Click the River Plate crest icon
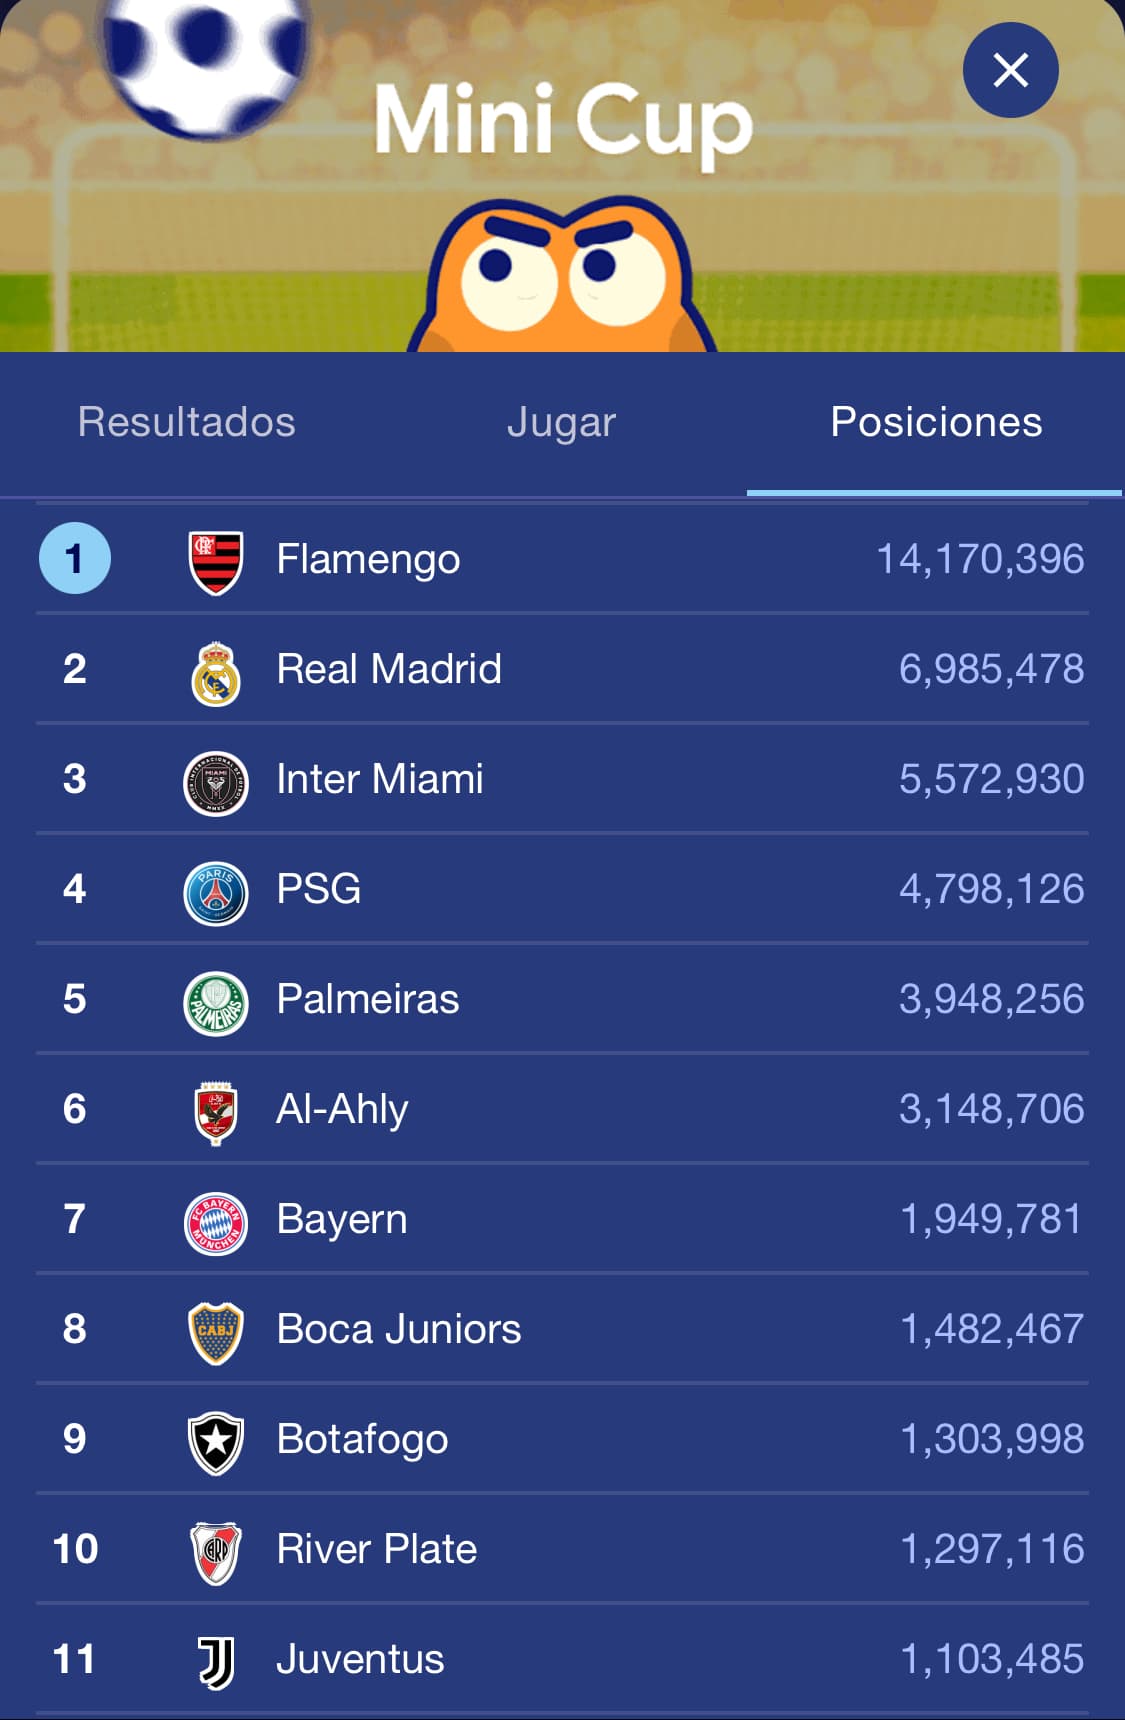The height and width of the screenshot is (1720, 1125). [x=216, y=1553]
